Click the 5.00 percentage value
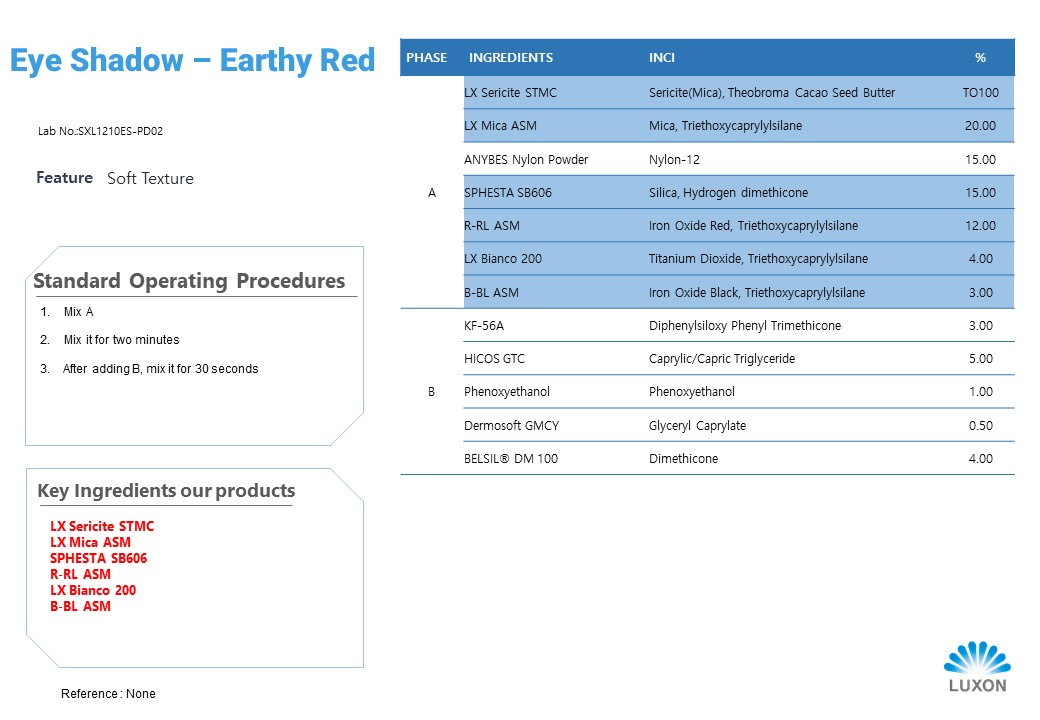Viewport: 1040px width, 720px height. pyautogui.click(x=980, y=359)
